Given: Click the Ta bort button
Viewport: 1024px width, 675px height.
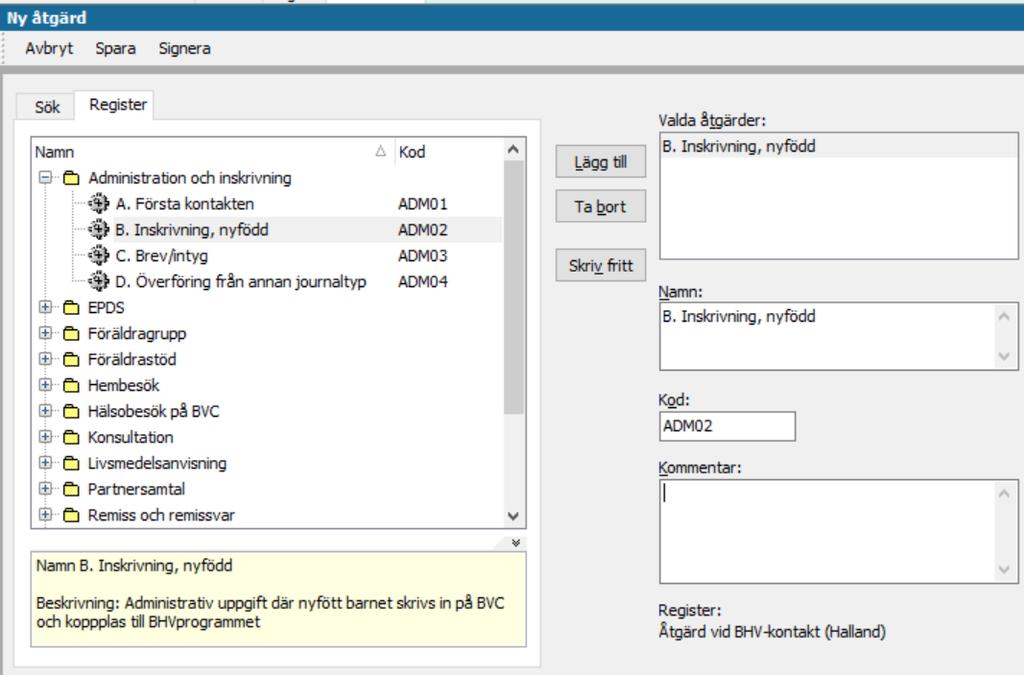Looking at the screenshot, I should point(601,206).
